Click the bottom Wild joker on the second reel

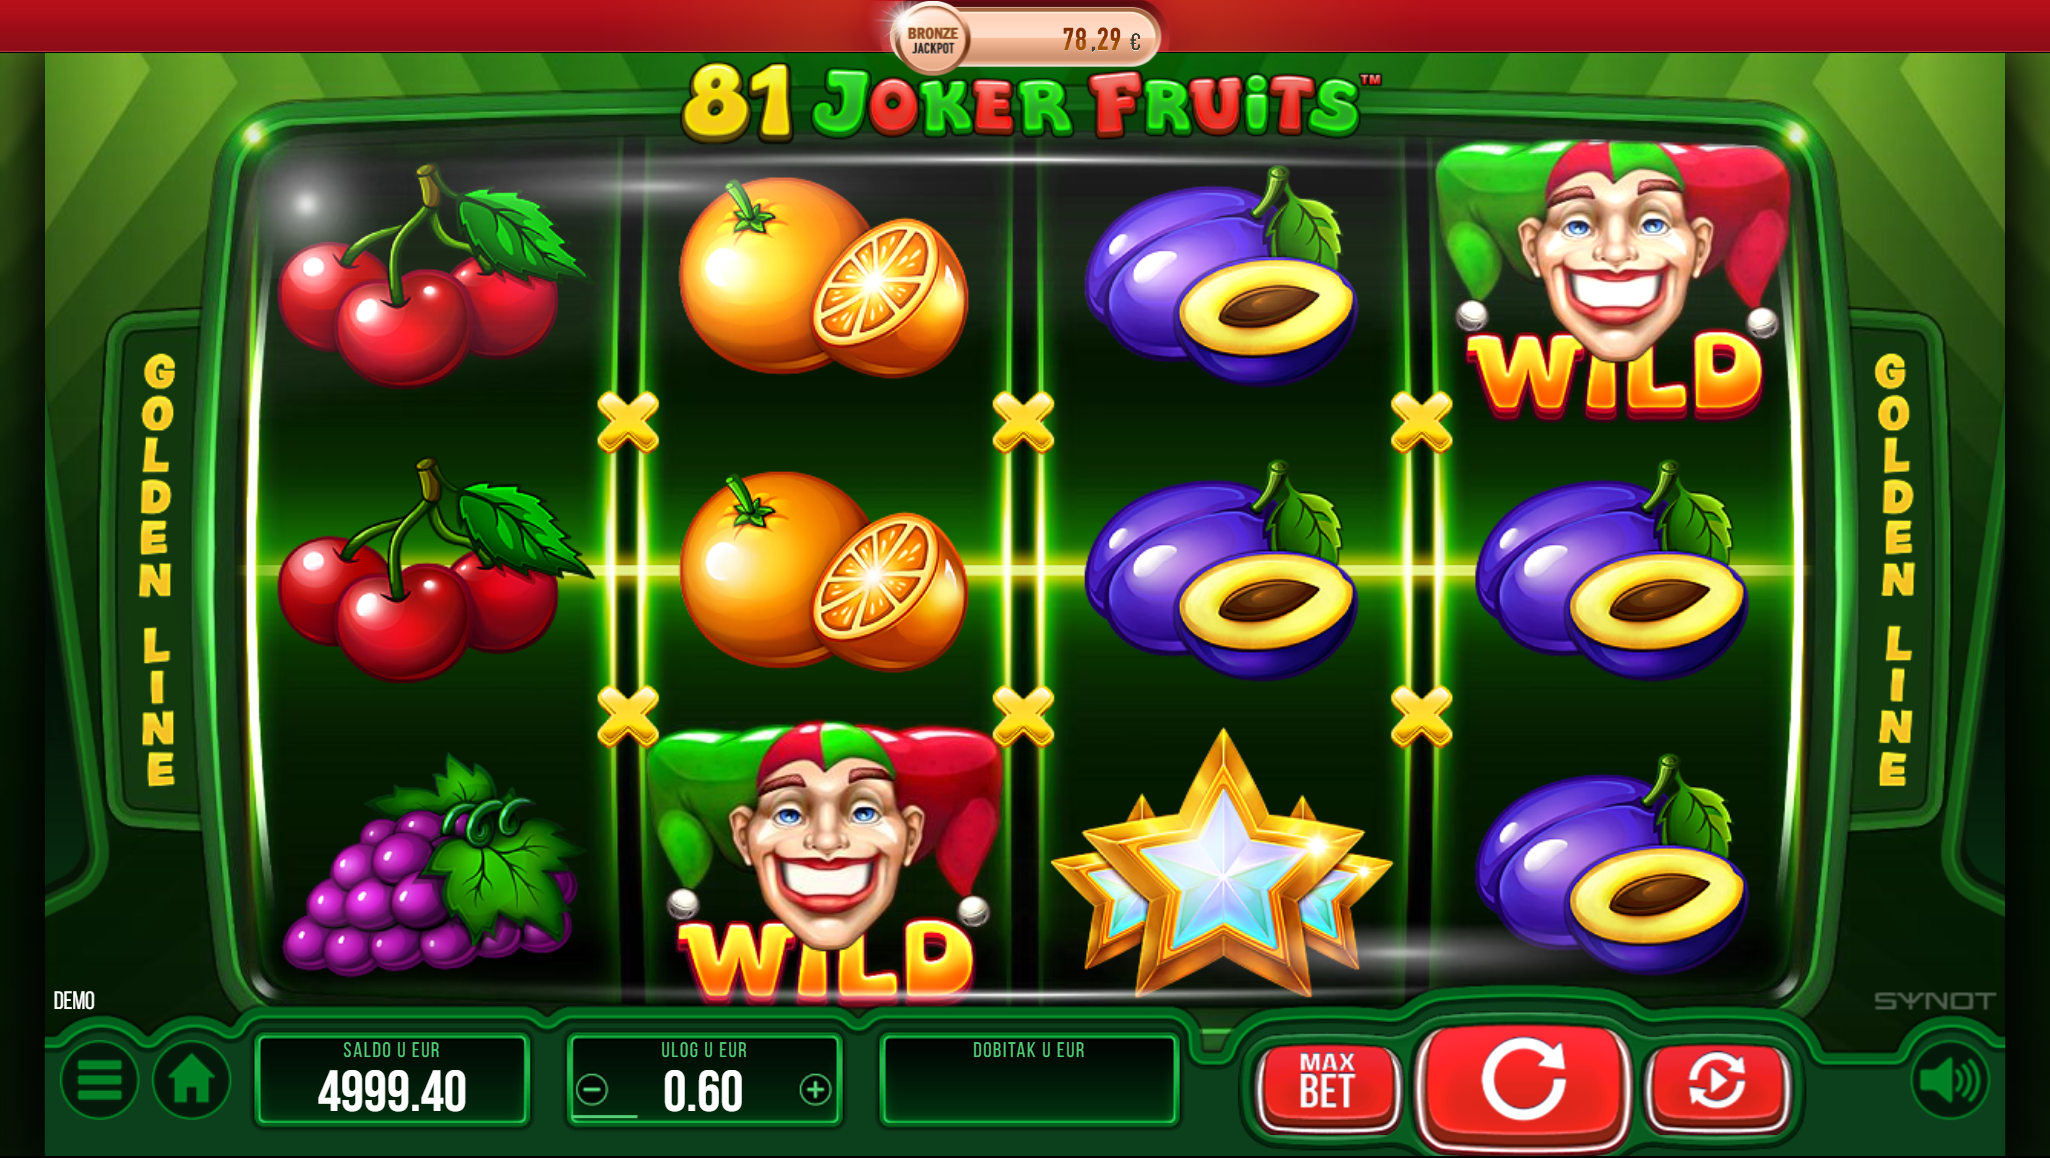(x=825, y=862)
